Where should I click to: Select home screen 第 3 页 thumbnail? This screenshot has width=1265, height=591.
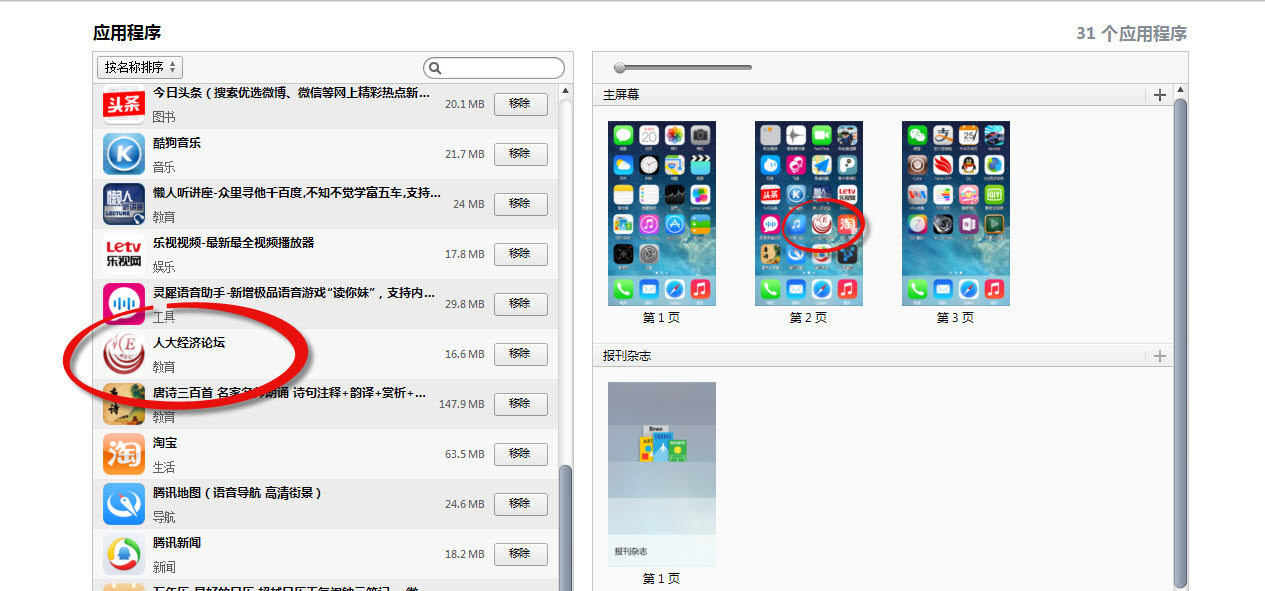point(955,213)
